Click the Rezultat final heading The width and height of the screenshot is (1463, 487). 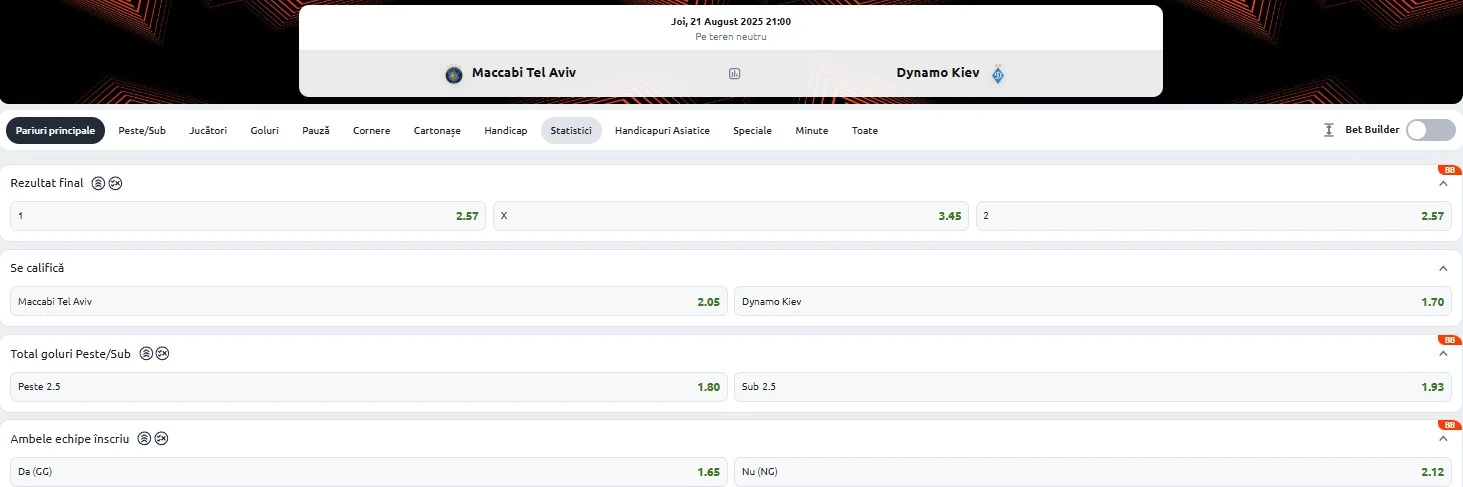(x=47, y=183)
